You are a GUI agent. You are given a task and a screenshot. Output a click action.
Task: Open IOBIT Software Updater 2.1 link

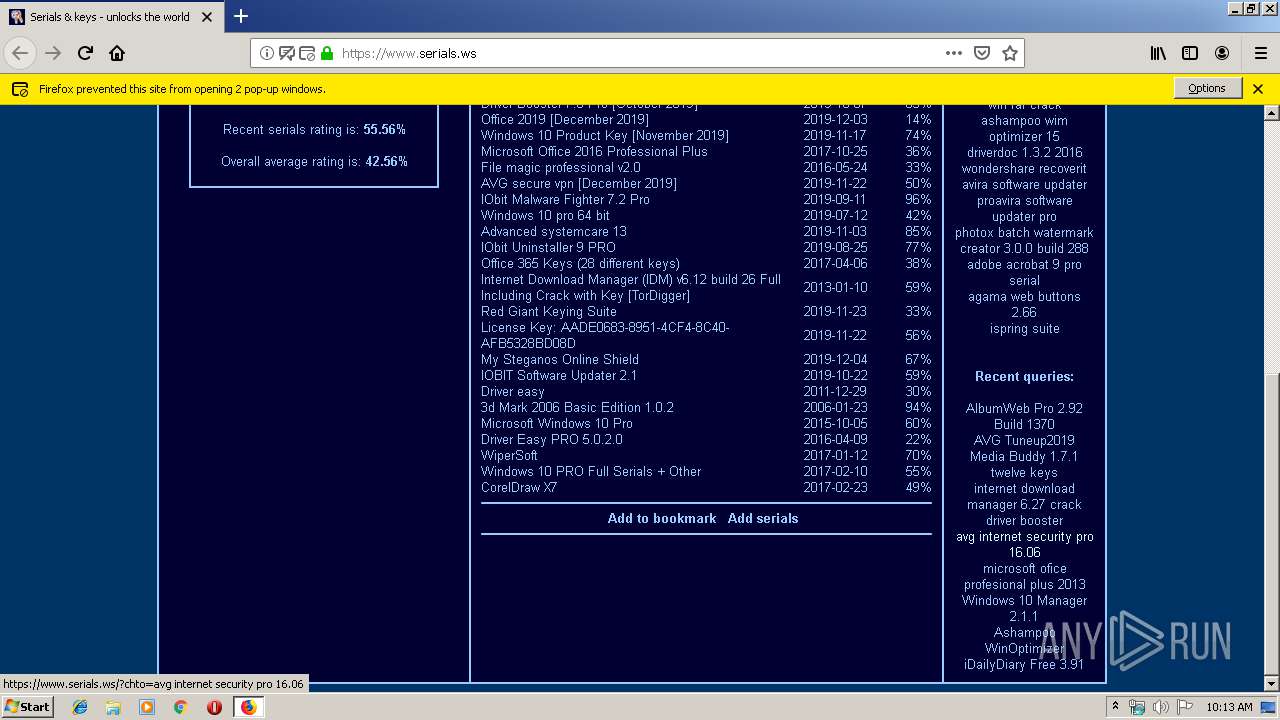(559, 375)
